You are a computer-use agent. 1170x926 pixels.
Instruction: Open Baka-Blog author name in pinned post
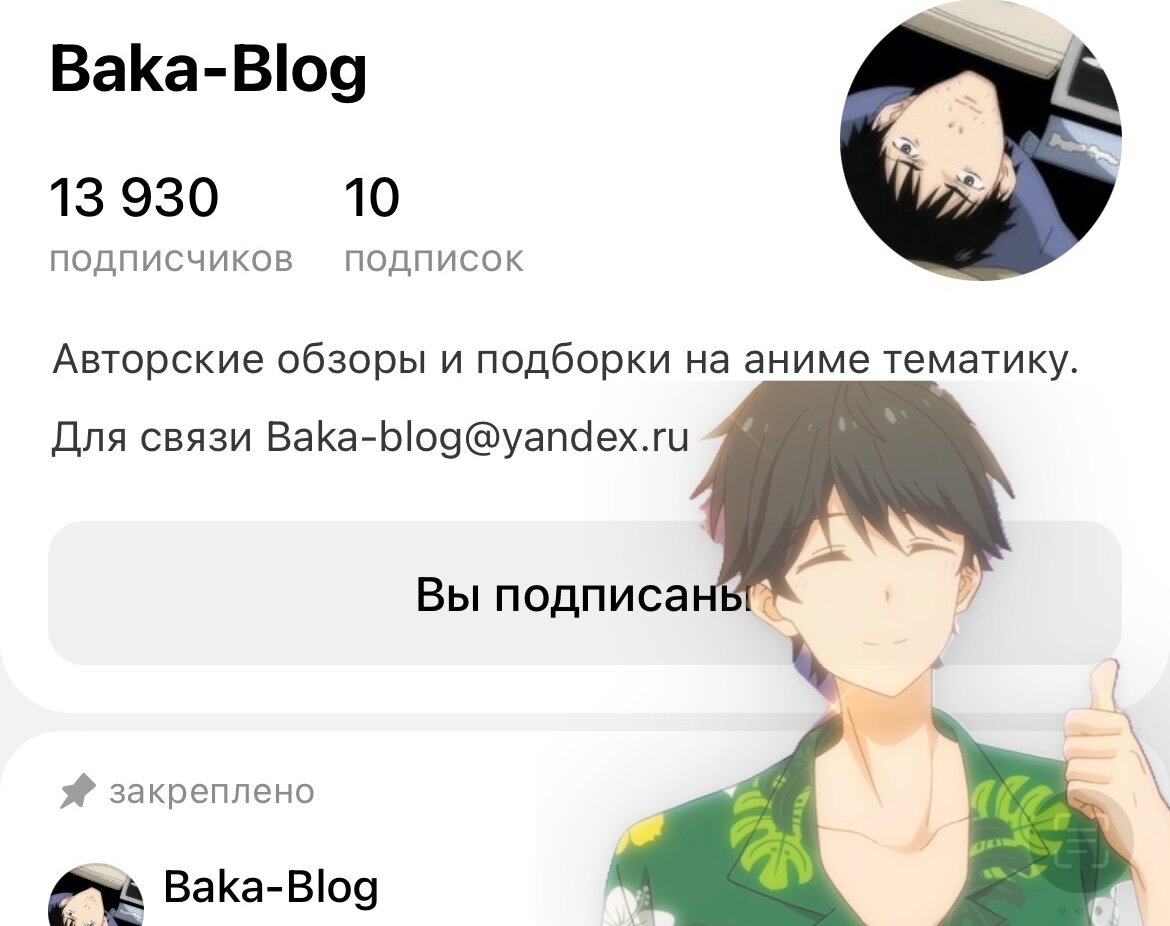point(271,886)
